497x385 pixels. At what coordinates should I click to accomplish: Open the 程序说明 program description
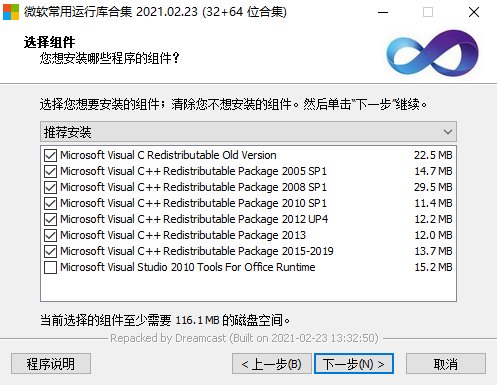pos(51,364)
